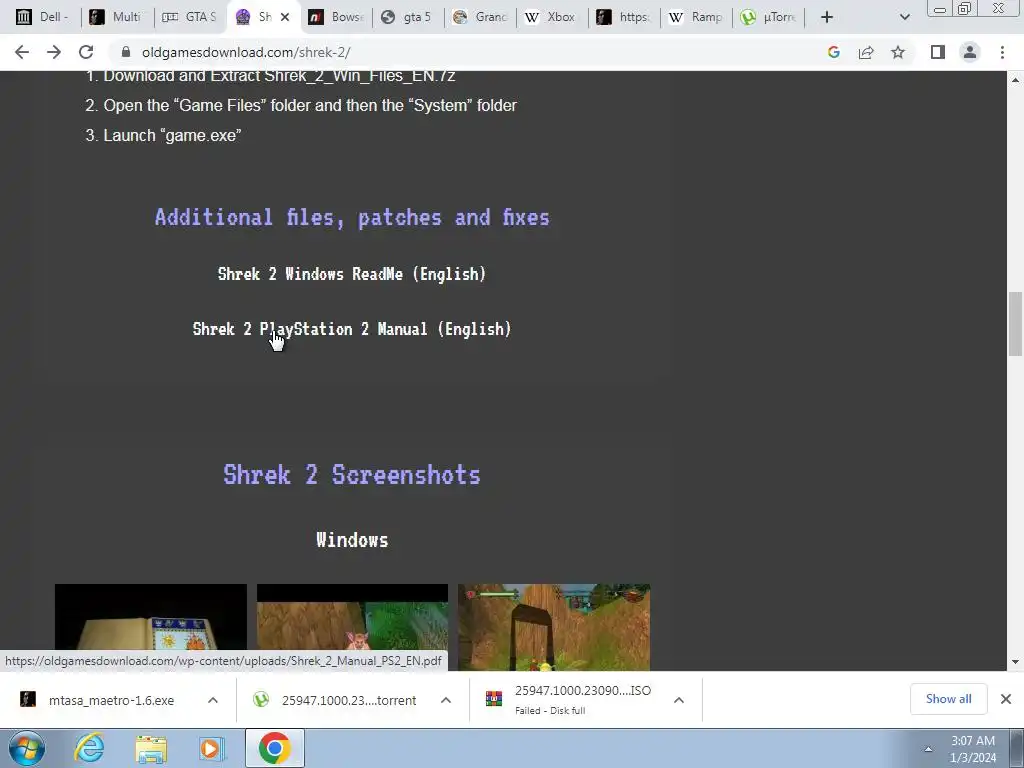Close the active Shrek tab
This screenshot has width=1024, height=768.
pyautogui.click(x=285, y=17)
